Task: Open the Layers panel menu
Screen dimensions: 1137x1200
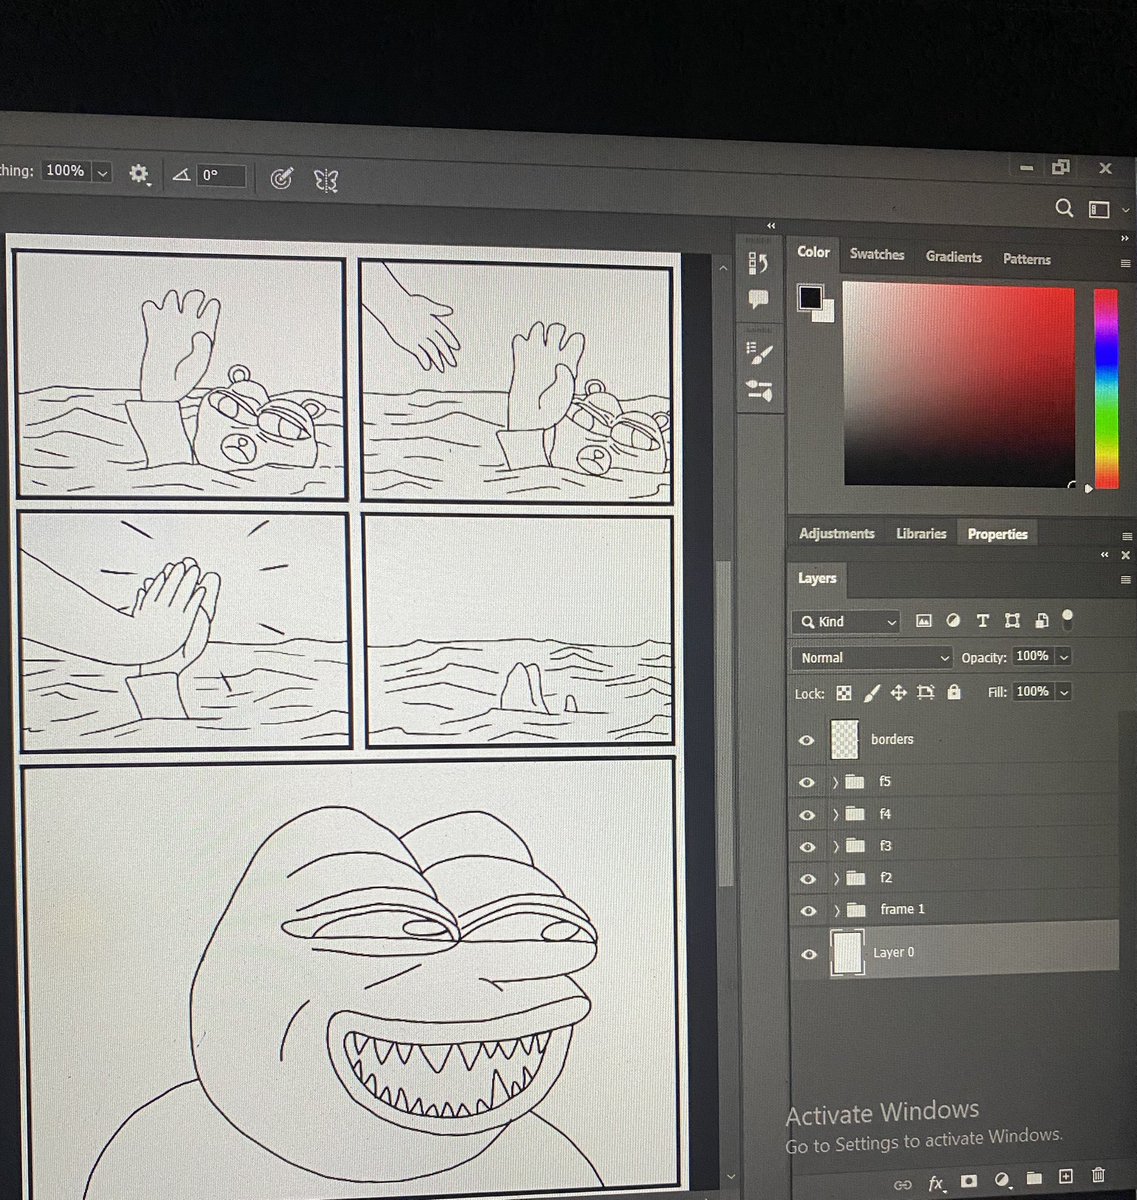Action: pyautogui.click(x=1126, y=580)
